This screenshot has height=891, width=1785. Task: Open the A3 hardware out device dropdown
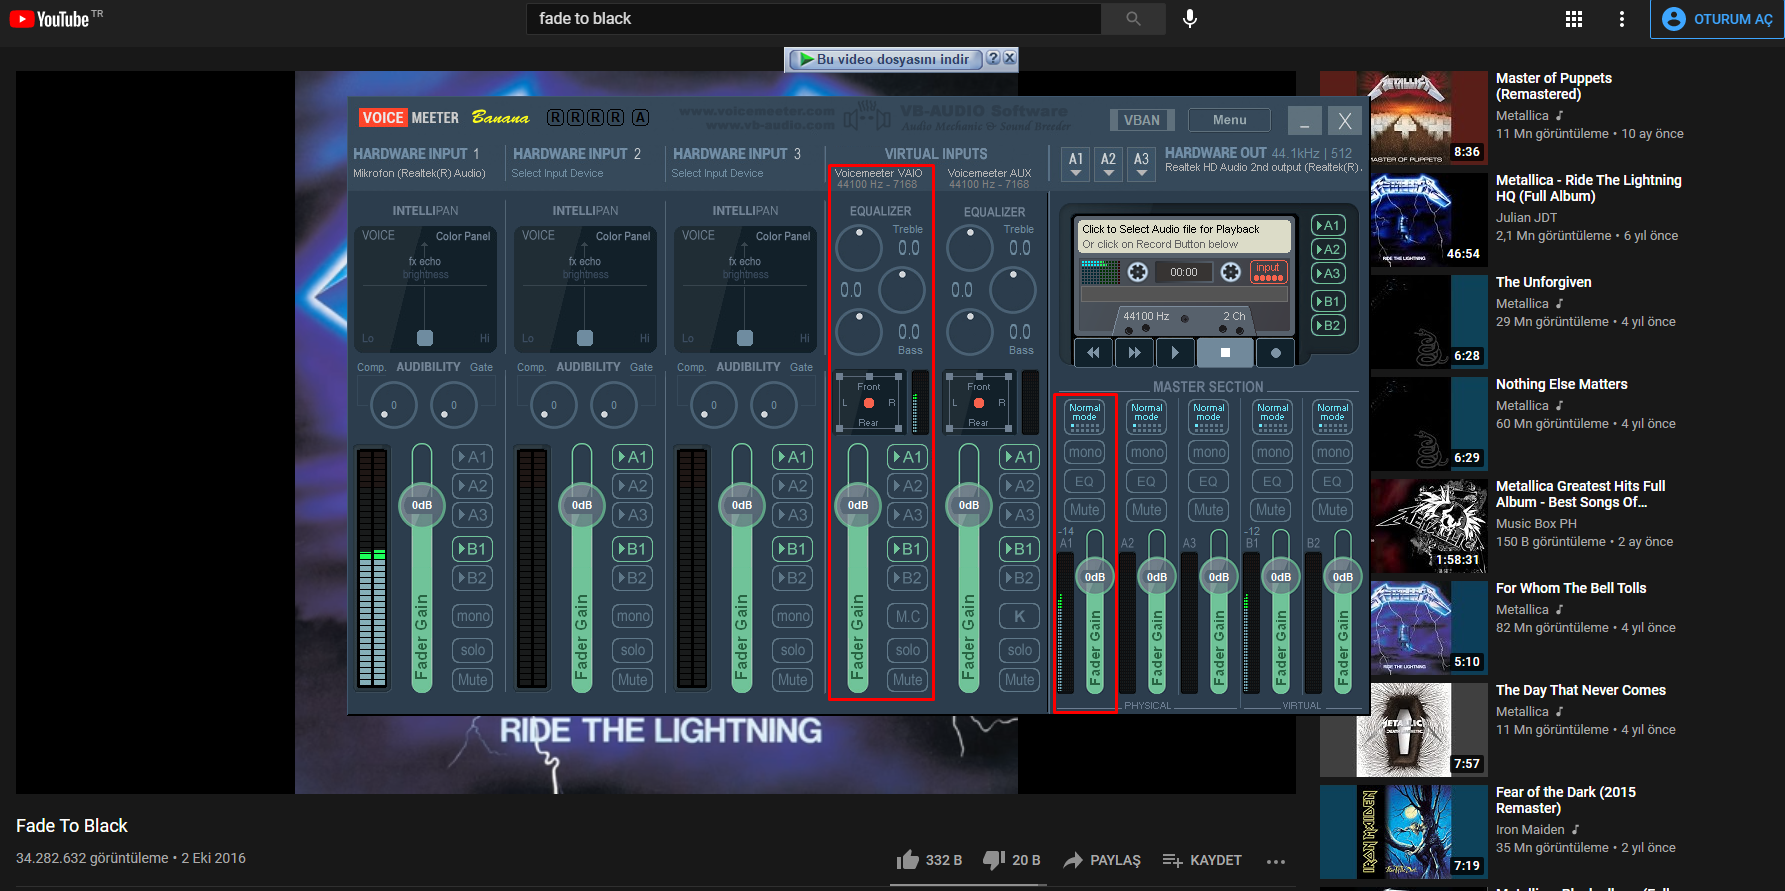[1141, 164]
